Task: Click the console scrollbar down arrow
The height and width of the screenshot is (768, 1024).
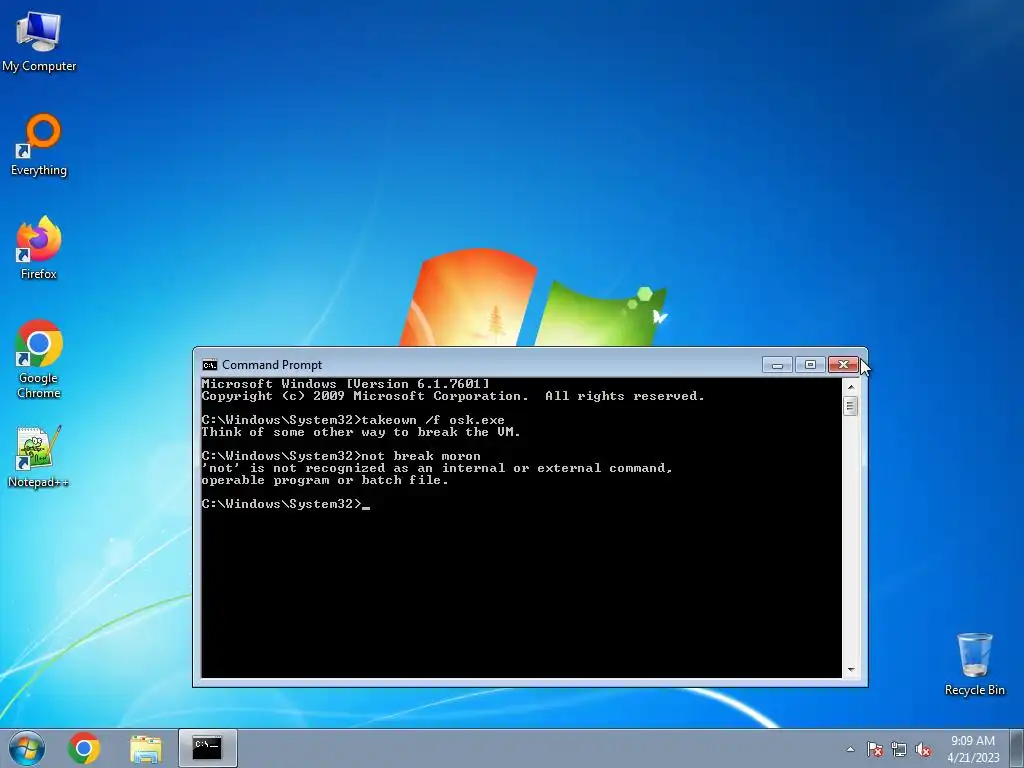Action: coord(850,669)
